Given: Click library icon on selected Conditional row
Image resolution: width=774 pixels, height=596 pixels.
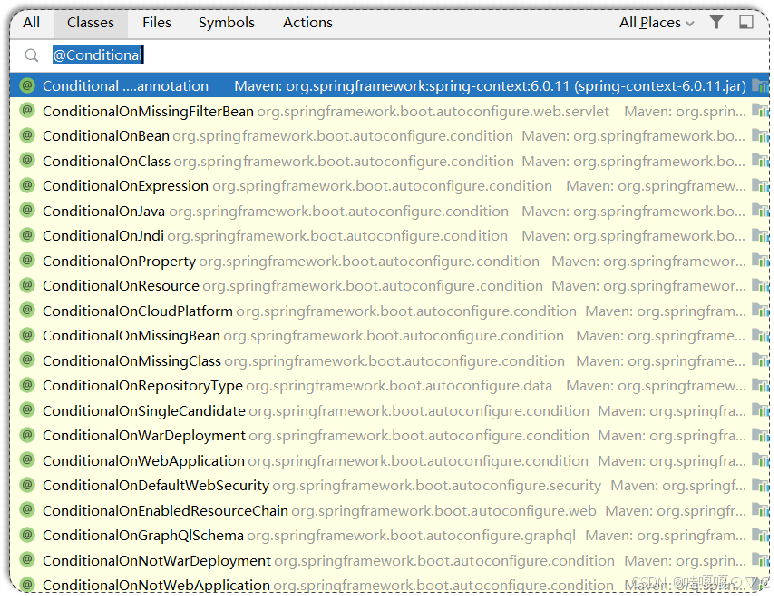Looking at the screenshot, I should click(x=760, y=86).
